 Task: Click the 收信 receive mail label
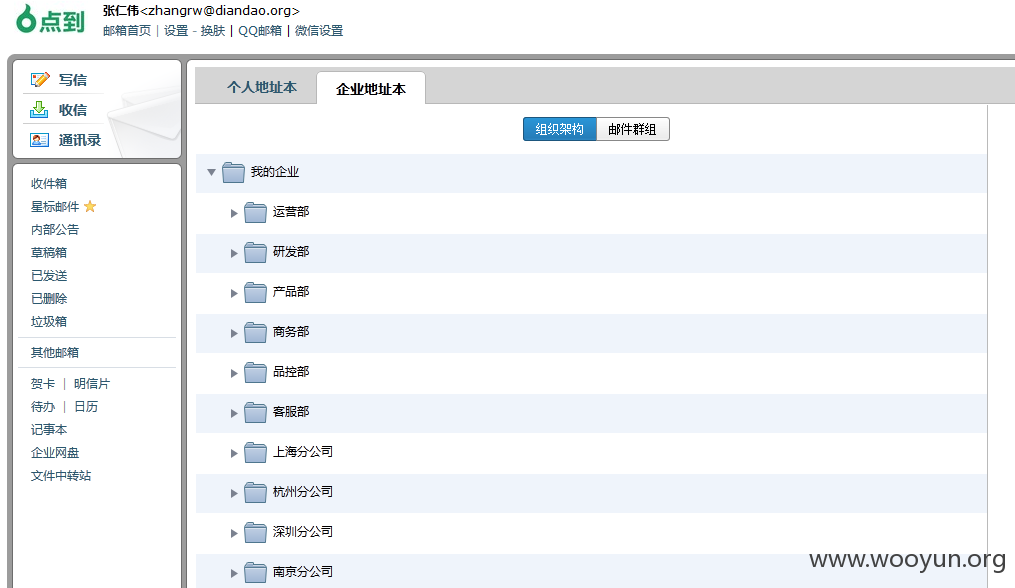72,110
